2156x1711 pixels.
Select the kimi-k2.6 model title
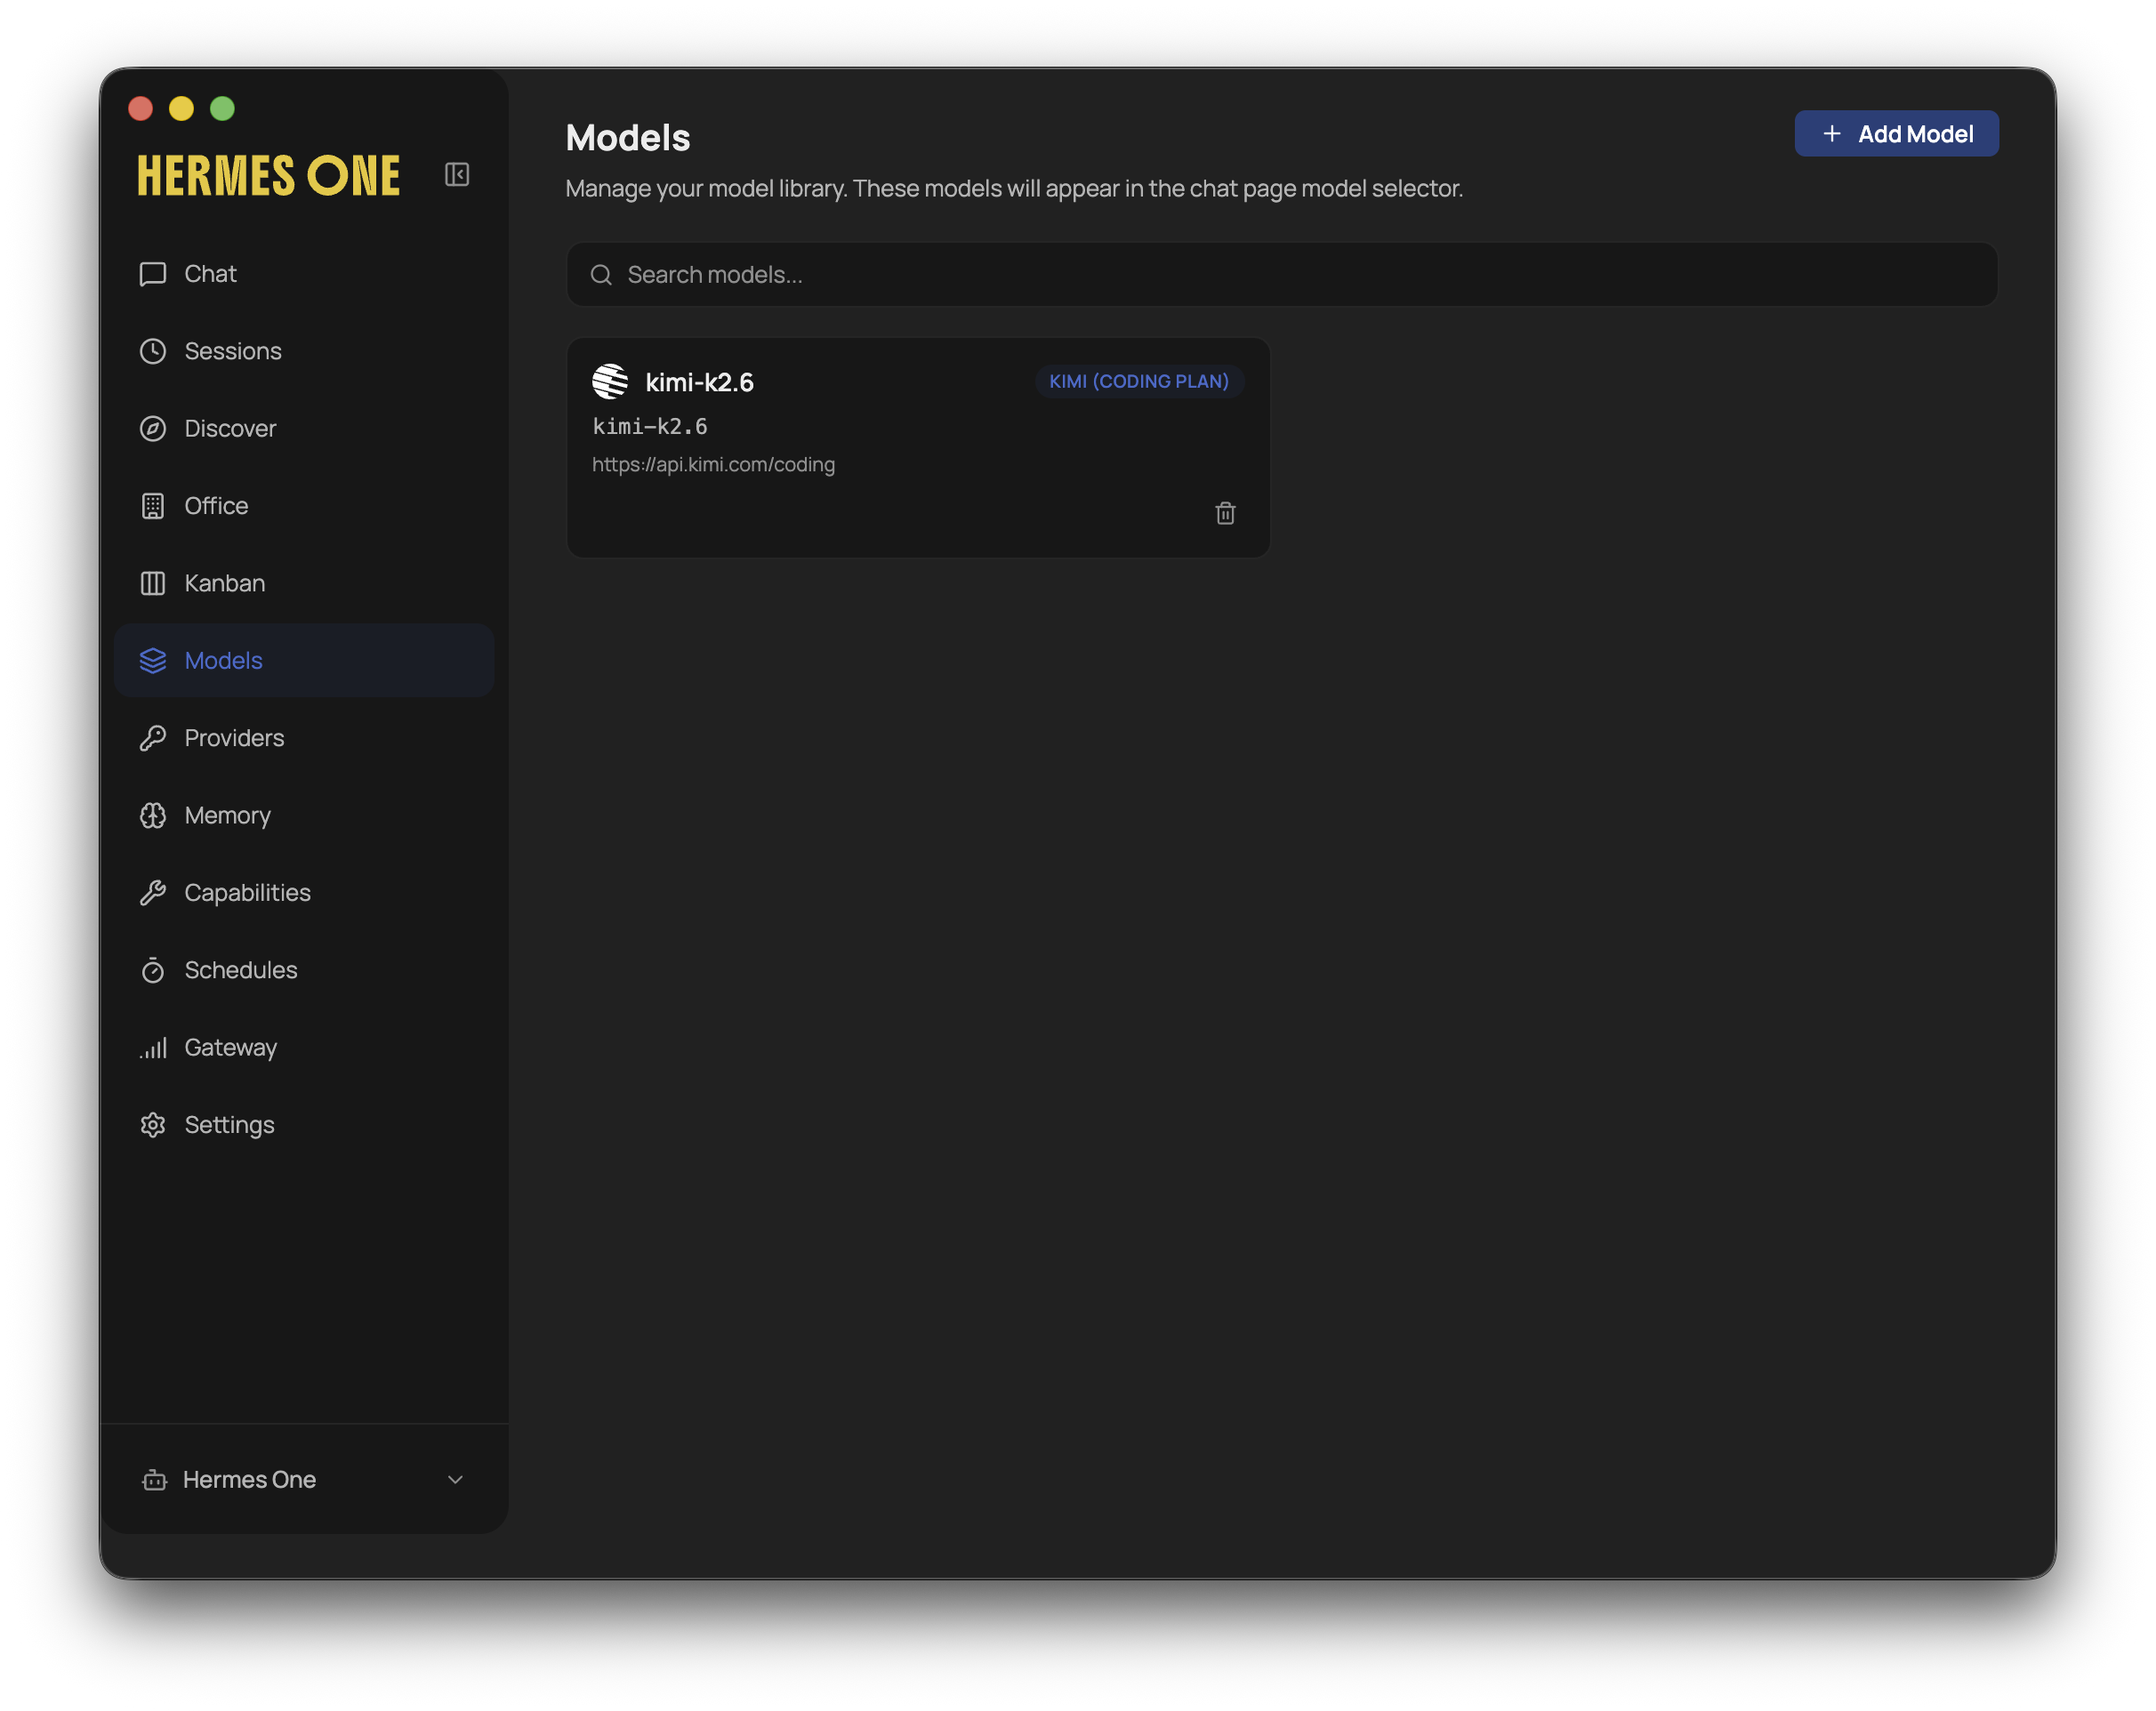coord(699,382)
